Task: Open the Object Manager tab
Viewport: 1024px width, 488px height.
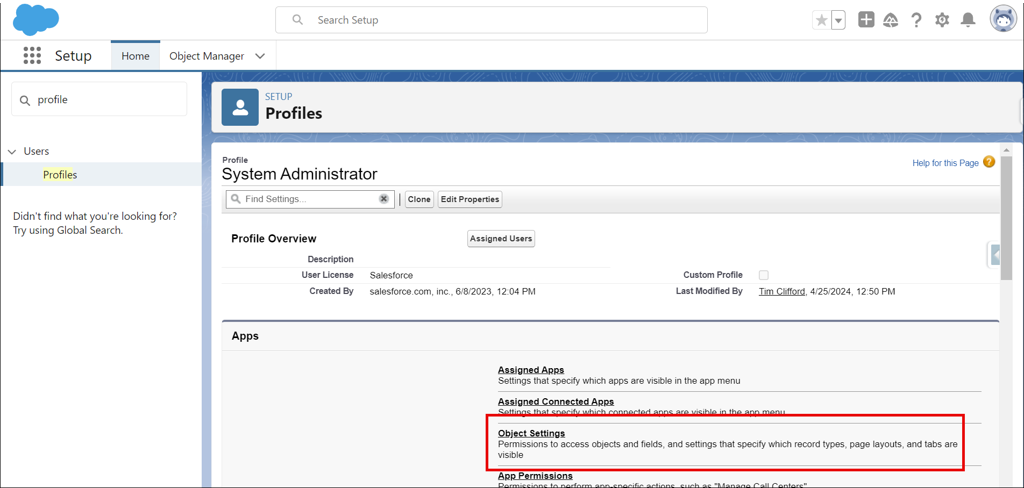Action: 206,56
